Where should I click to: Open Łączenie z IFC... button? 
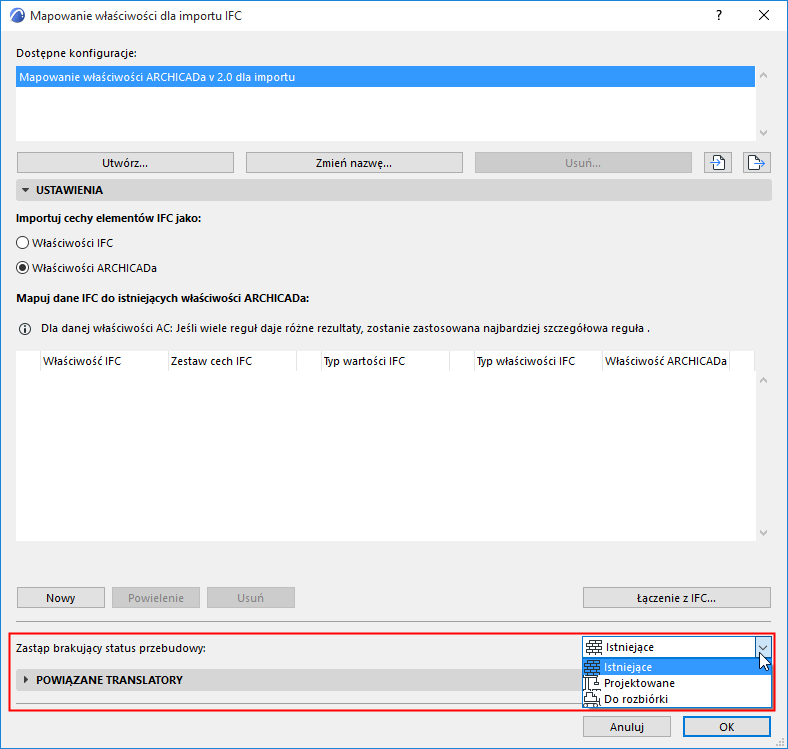coord(676,598)
